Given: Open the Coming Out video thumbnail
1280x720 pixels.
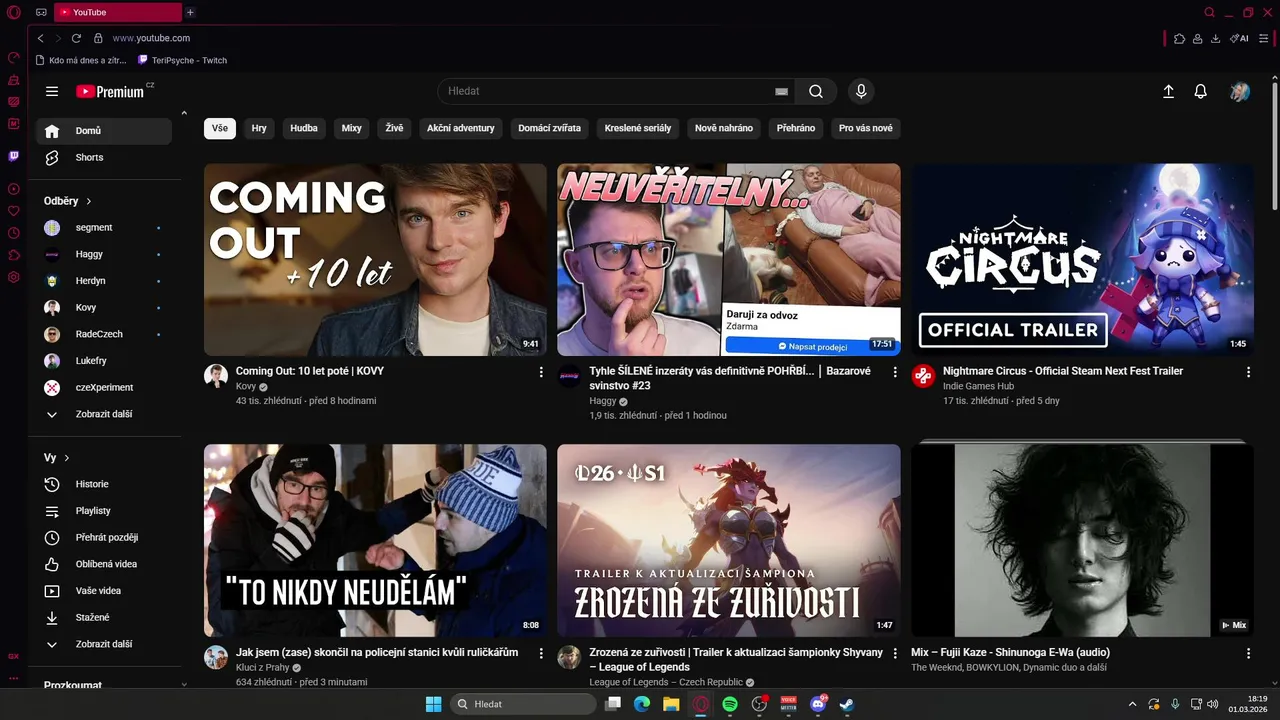Looking at the screenshot, I should [x=375, y=260].
